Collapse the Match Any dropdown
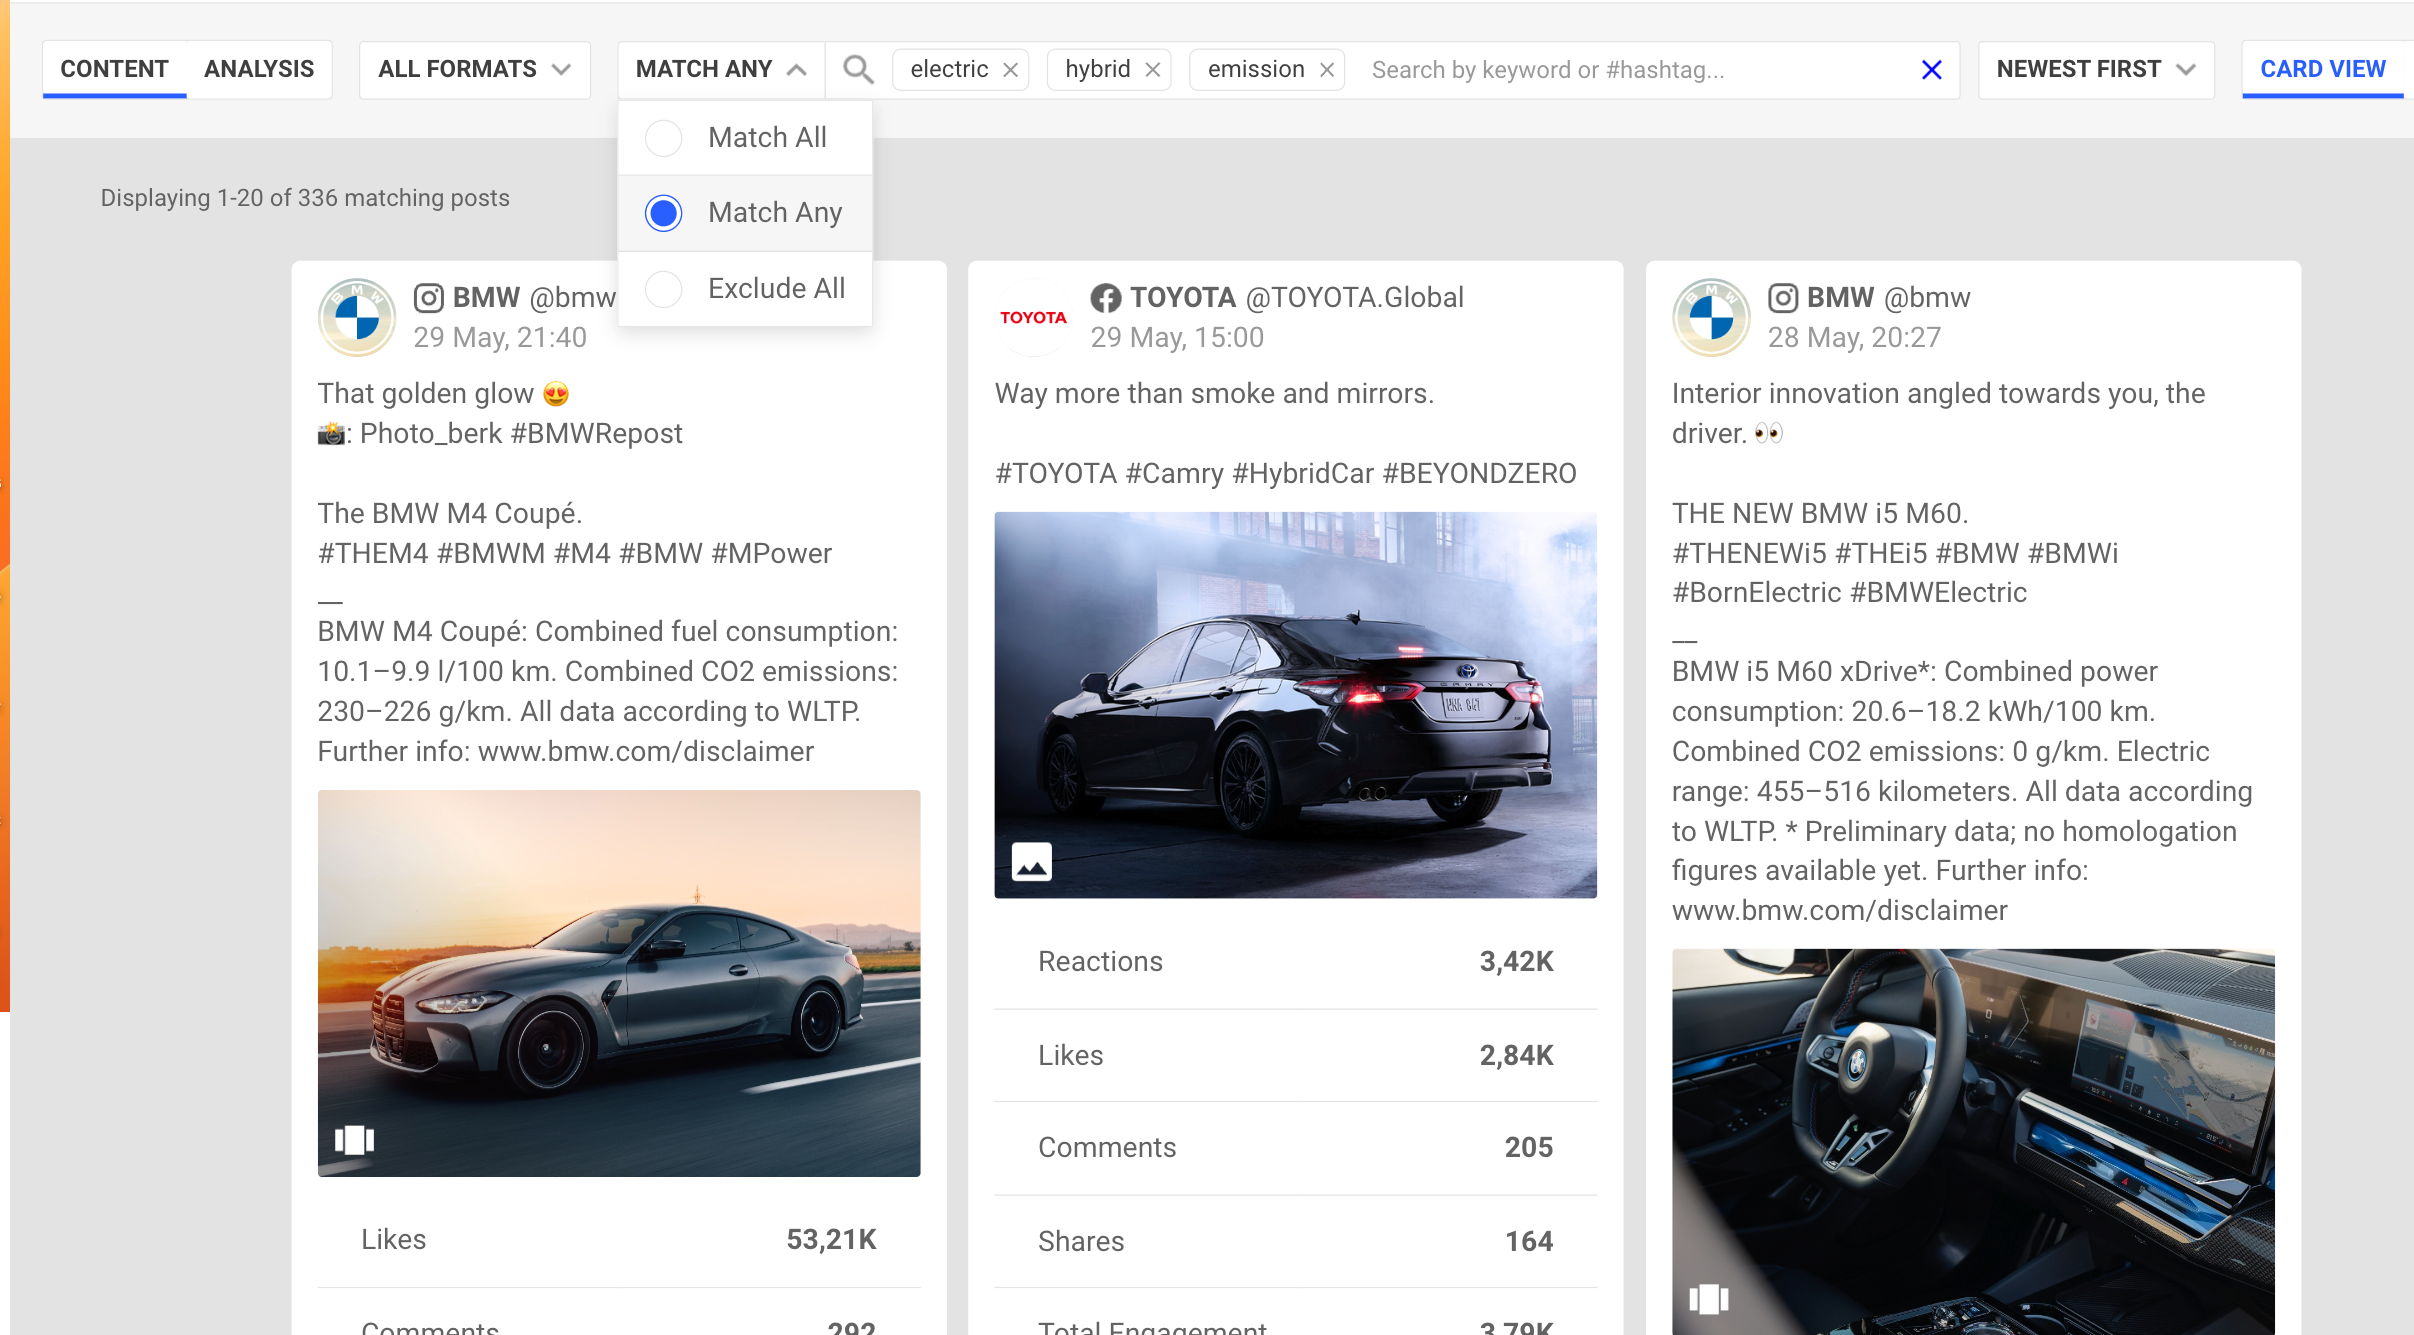 721,70
